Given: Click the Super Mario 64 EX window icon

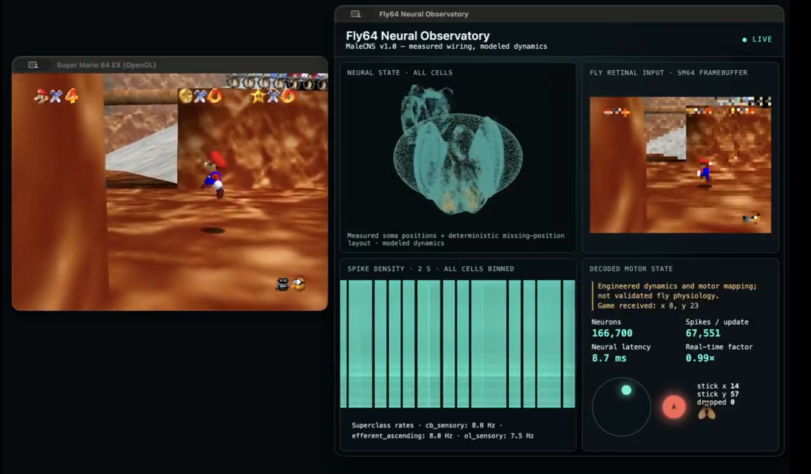Looking at the screenshot, I should (x=33, y=65).
